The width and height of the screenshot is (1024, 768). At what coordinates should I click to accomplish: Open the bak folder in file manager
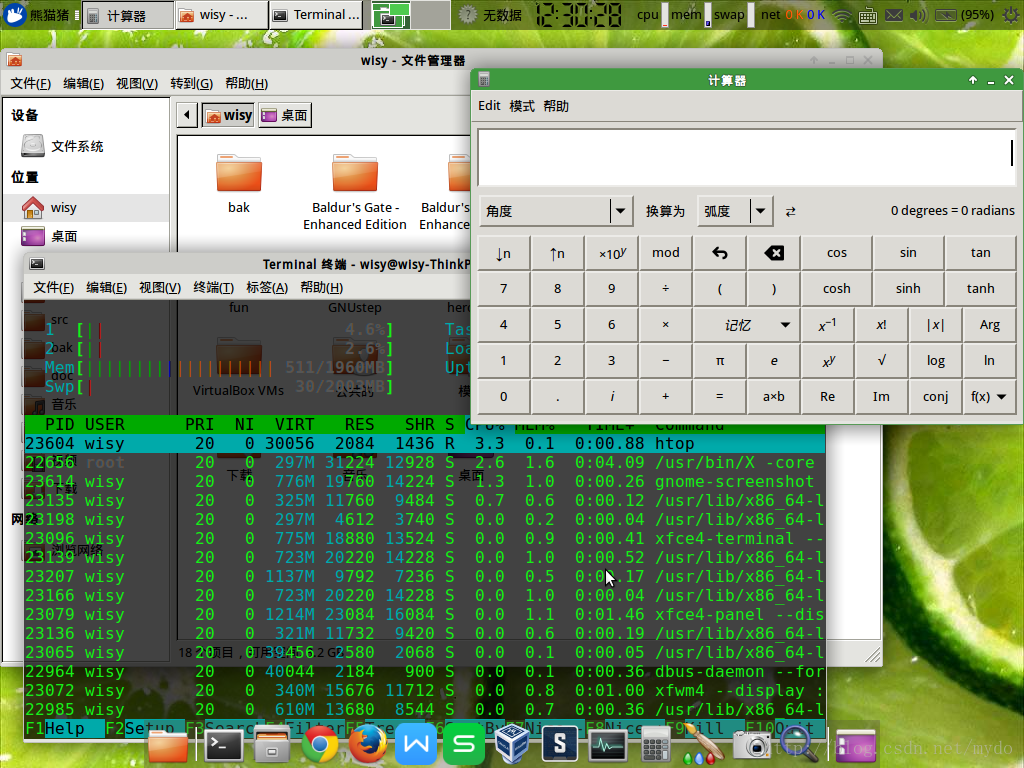(x=239, y=183)
